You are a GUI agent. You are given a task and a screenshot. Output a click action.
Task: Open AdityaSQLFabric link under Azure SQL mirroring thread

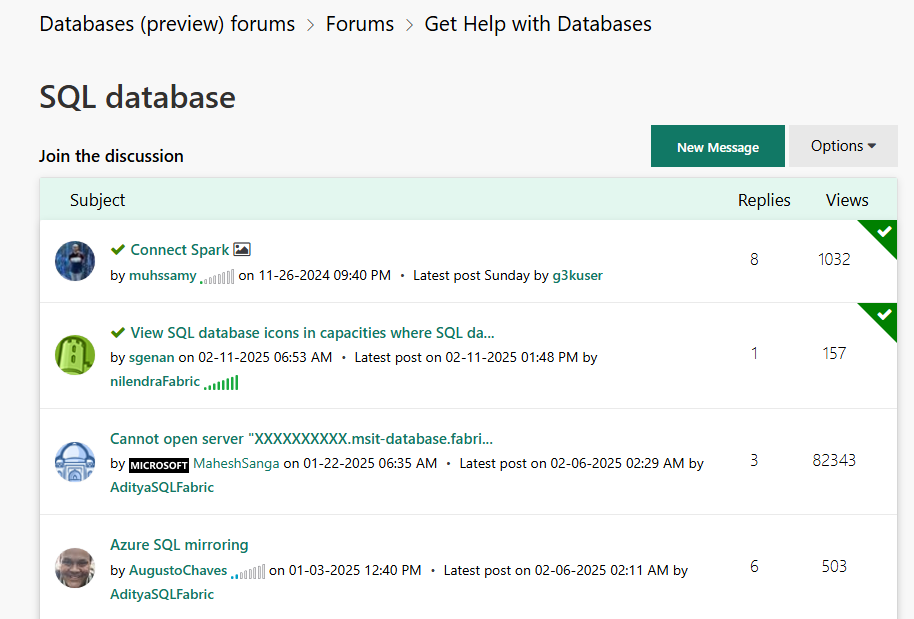162,595
